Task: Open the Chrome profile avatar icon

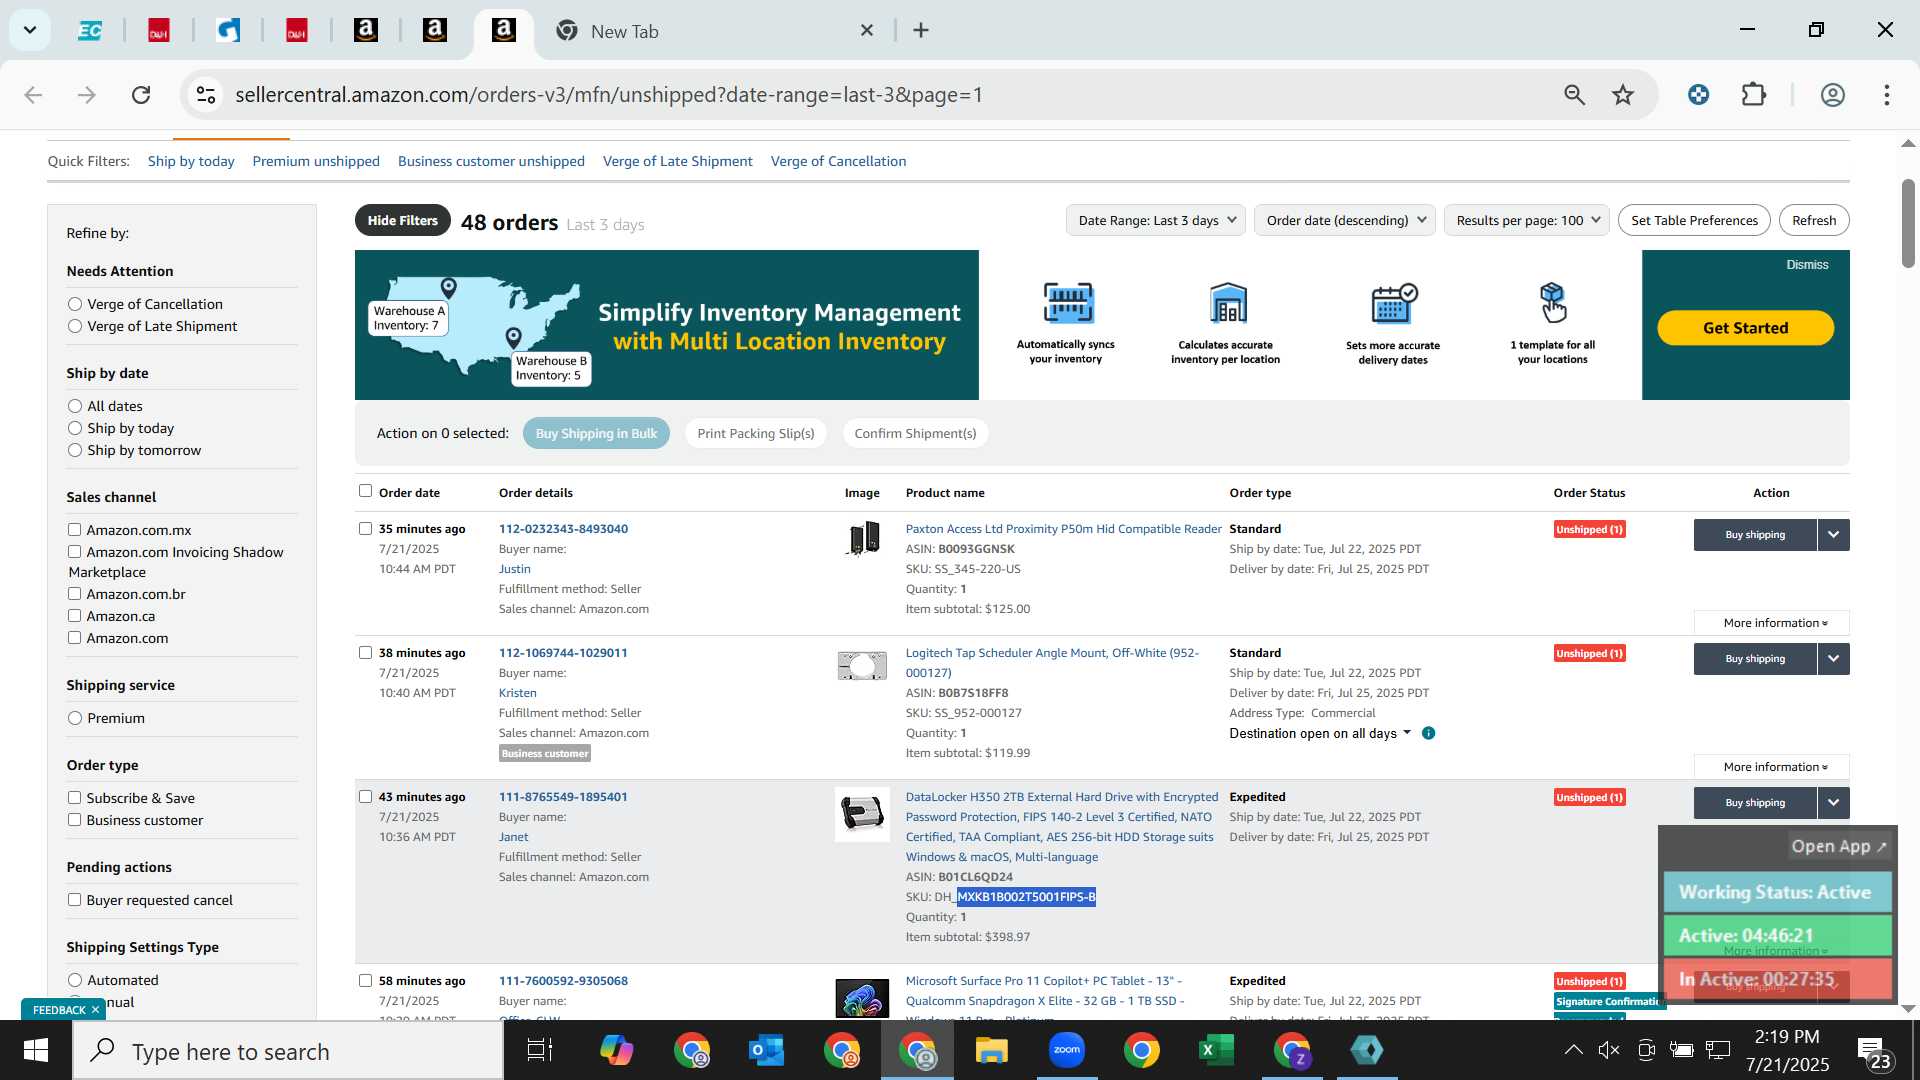Action: click(x=1832, y=95)
